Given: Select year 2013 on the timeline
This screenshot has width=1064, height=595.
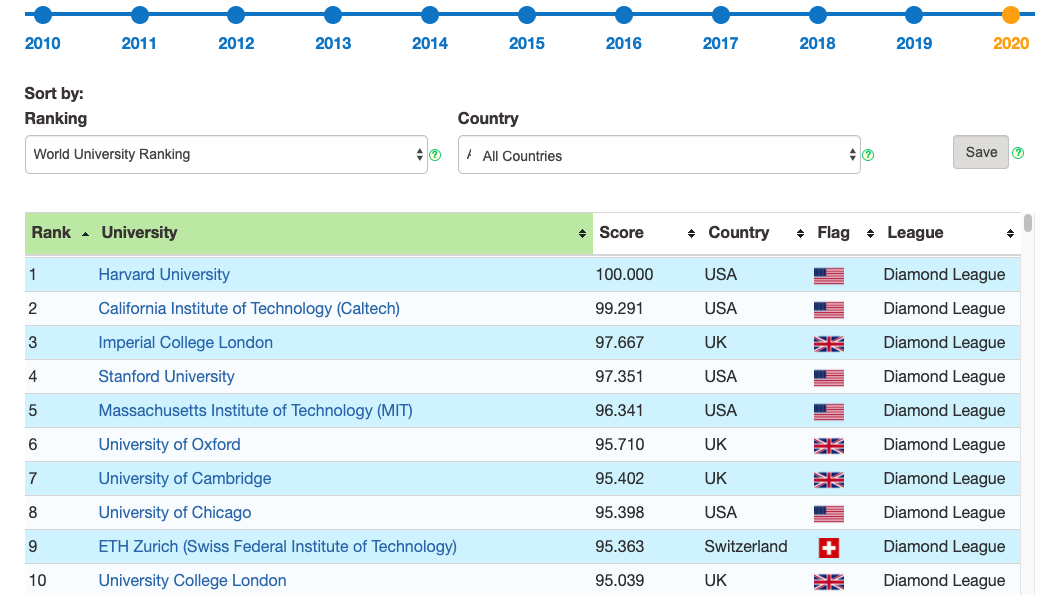Looking at the screenshot, I should (x=333, y=15).
